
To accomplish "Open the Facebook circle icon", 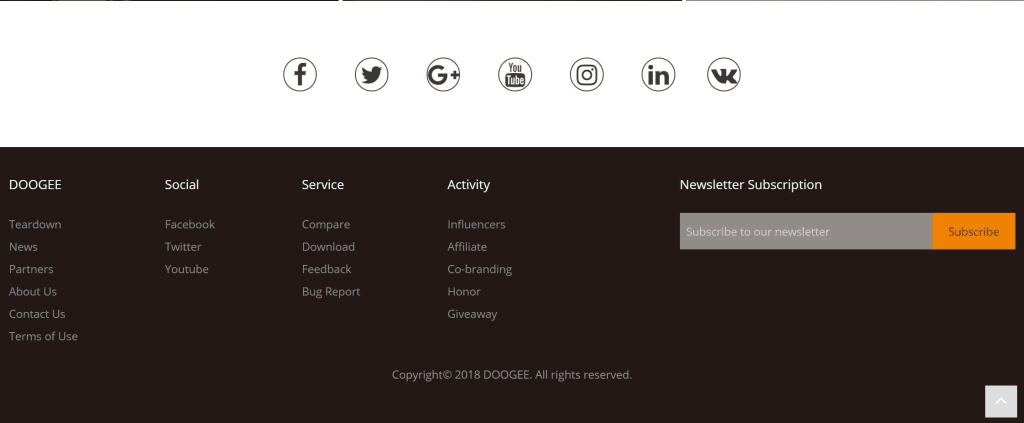I will coord(300,74).
